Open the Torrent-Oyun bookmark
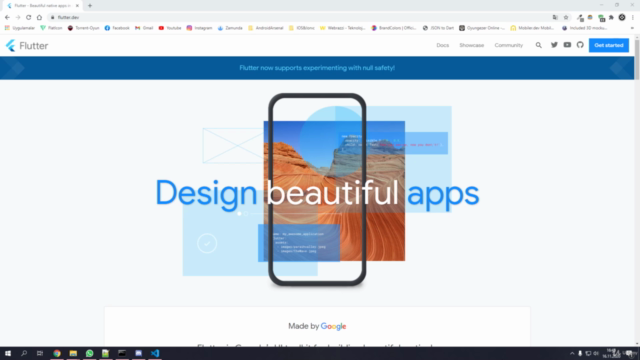Viewport: 640px width, 360px height. (x=83, y=28)
